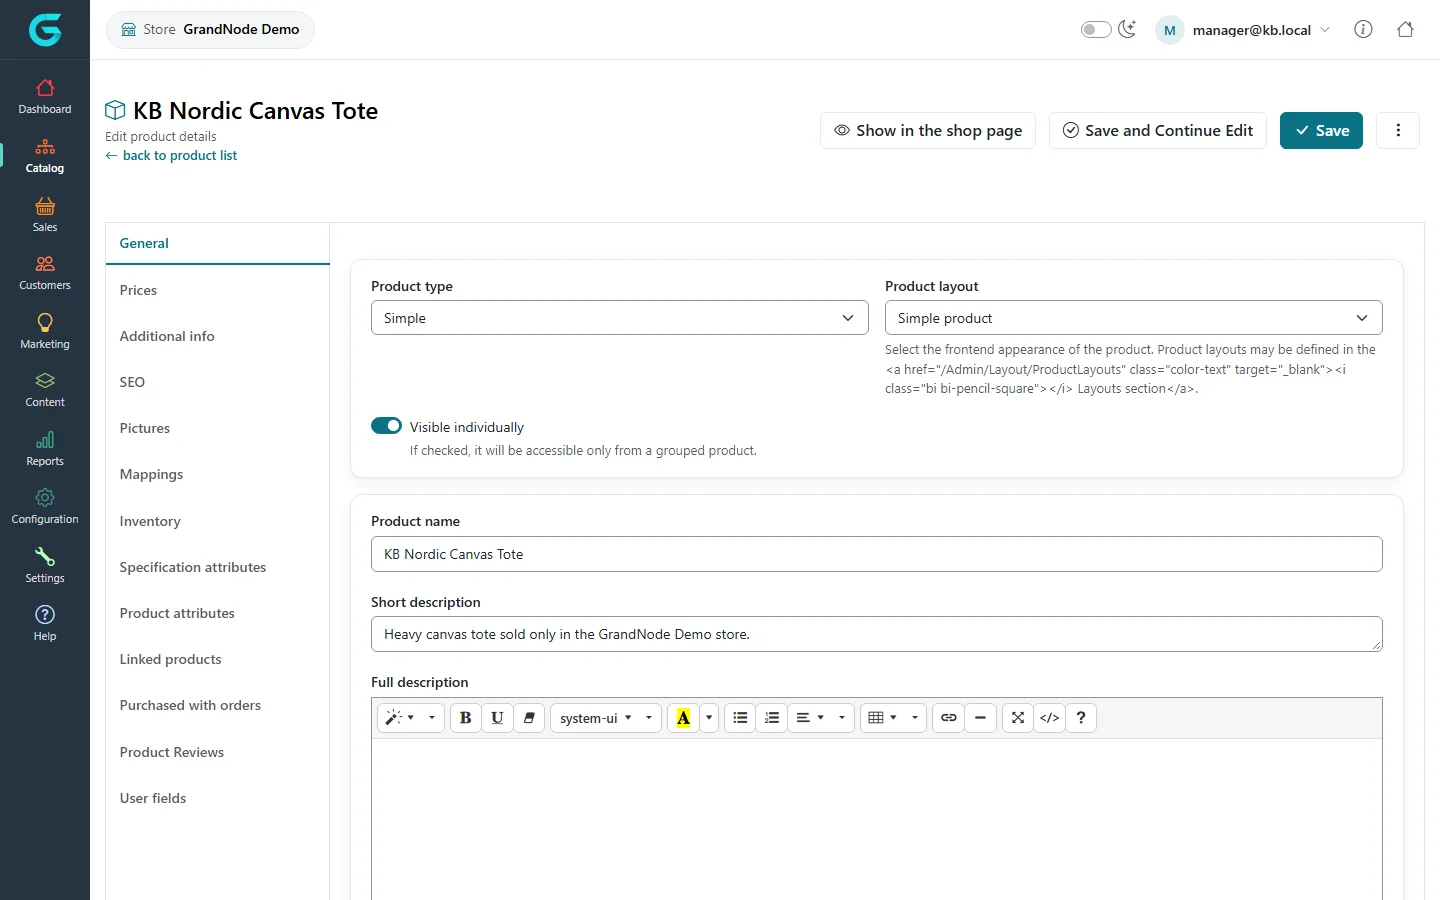Open the Product type dropdown
The width and height of the screenshot is (1440, 900).
pos(620,318)
